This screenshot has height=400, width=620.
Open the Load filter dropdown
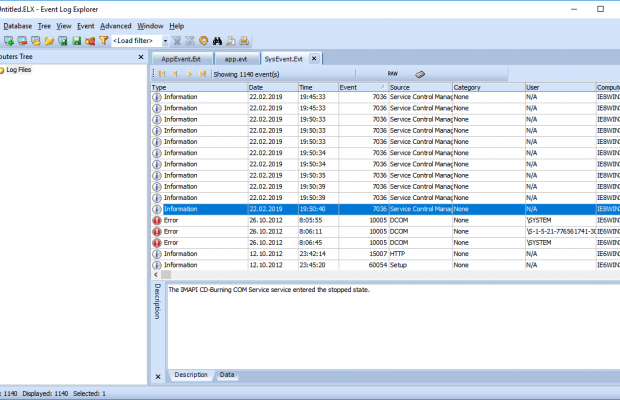(165, 41)
